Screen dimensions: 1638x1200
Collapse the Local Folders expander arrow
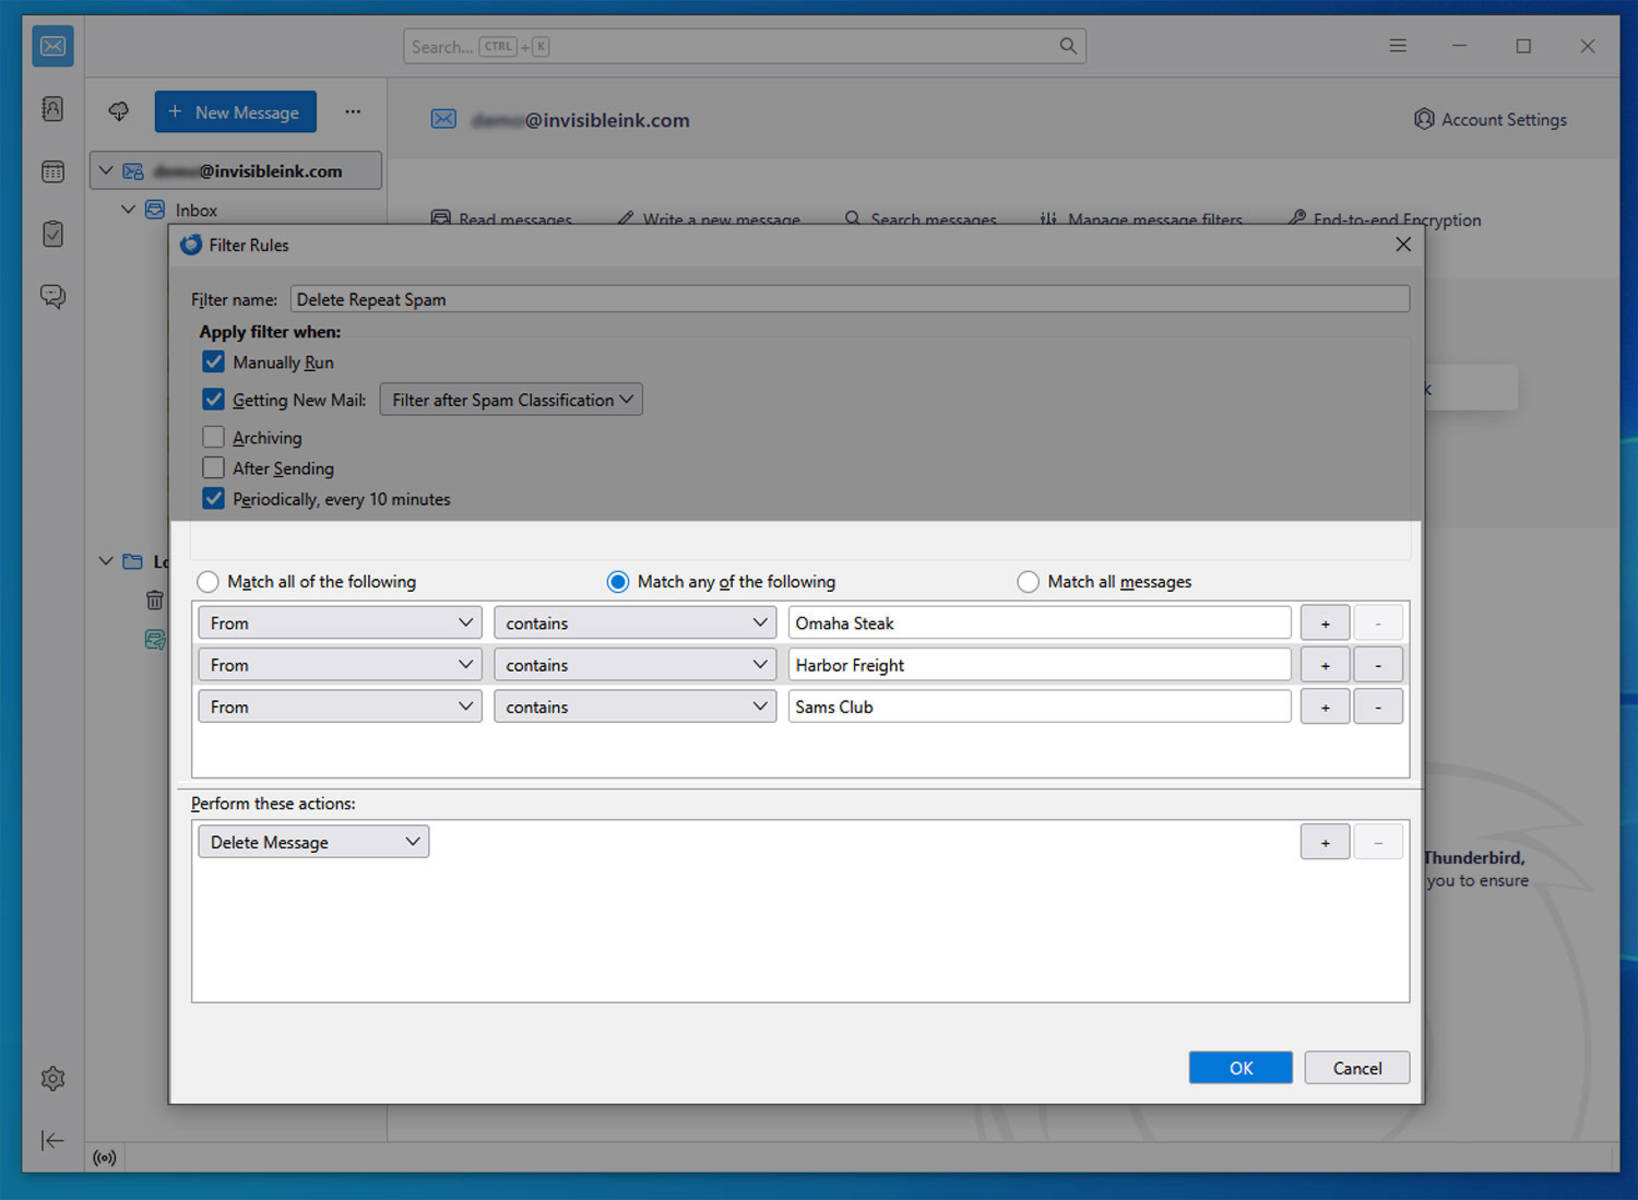pyautogui.click(x=106, y=562)
